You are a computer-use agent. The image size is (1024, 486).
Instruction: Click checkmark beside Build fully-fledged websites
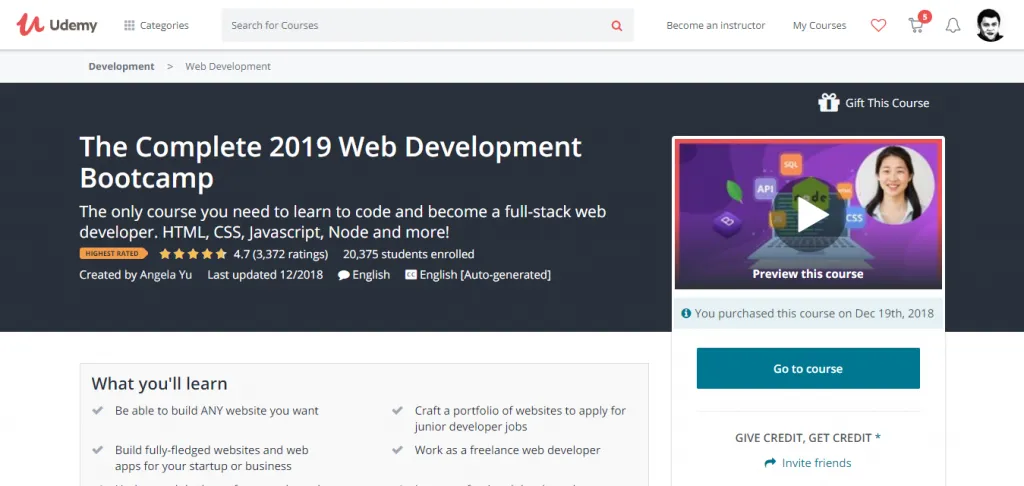97,450
